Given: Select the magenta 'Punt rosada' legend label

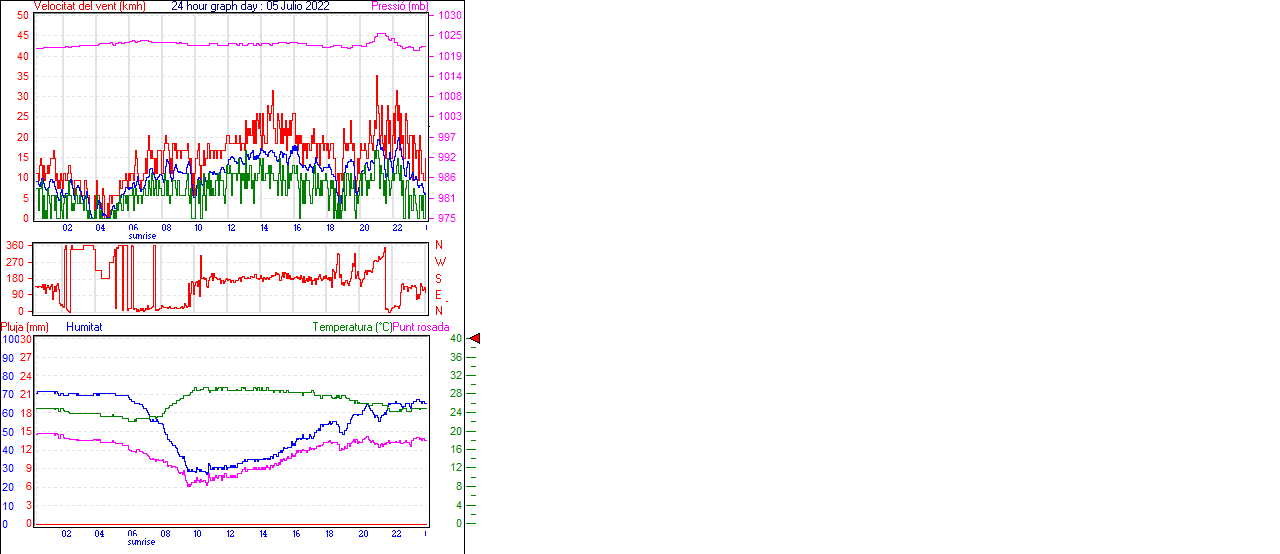Looking at the screenshot, I should [x=421, y=327].
